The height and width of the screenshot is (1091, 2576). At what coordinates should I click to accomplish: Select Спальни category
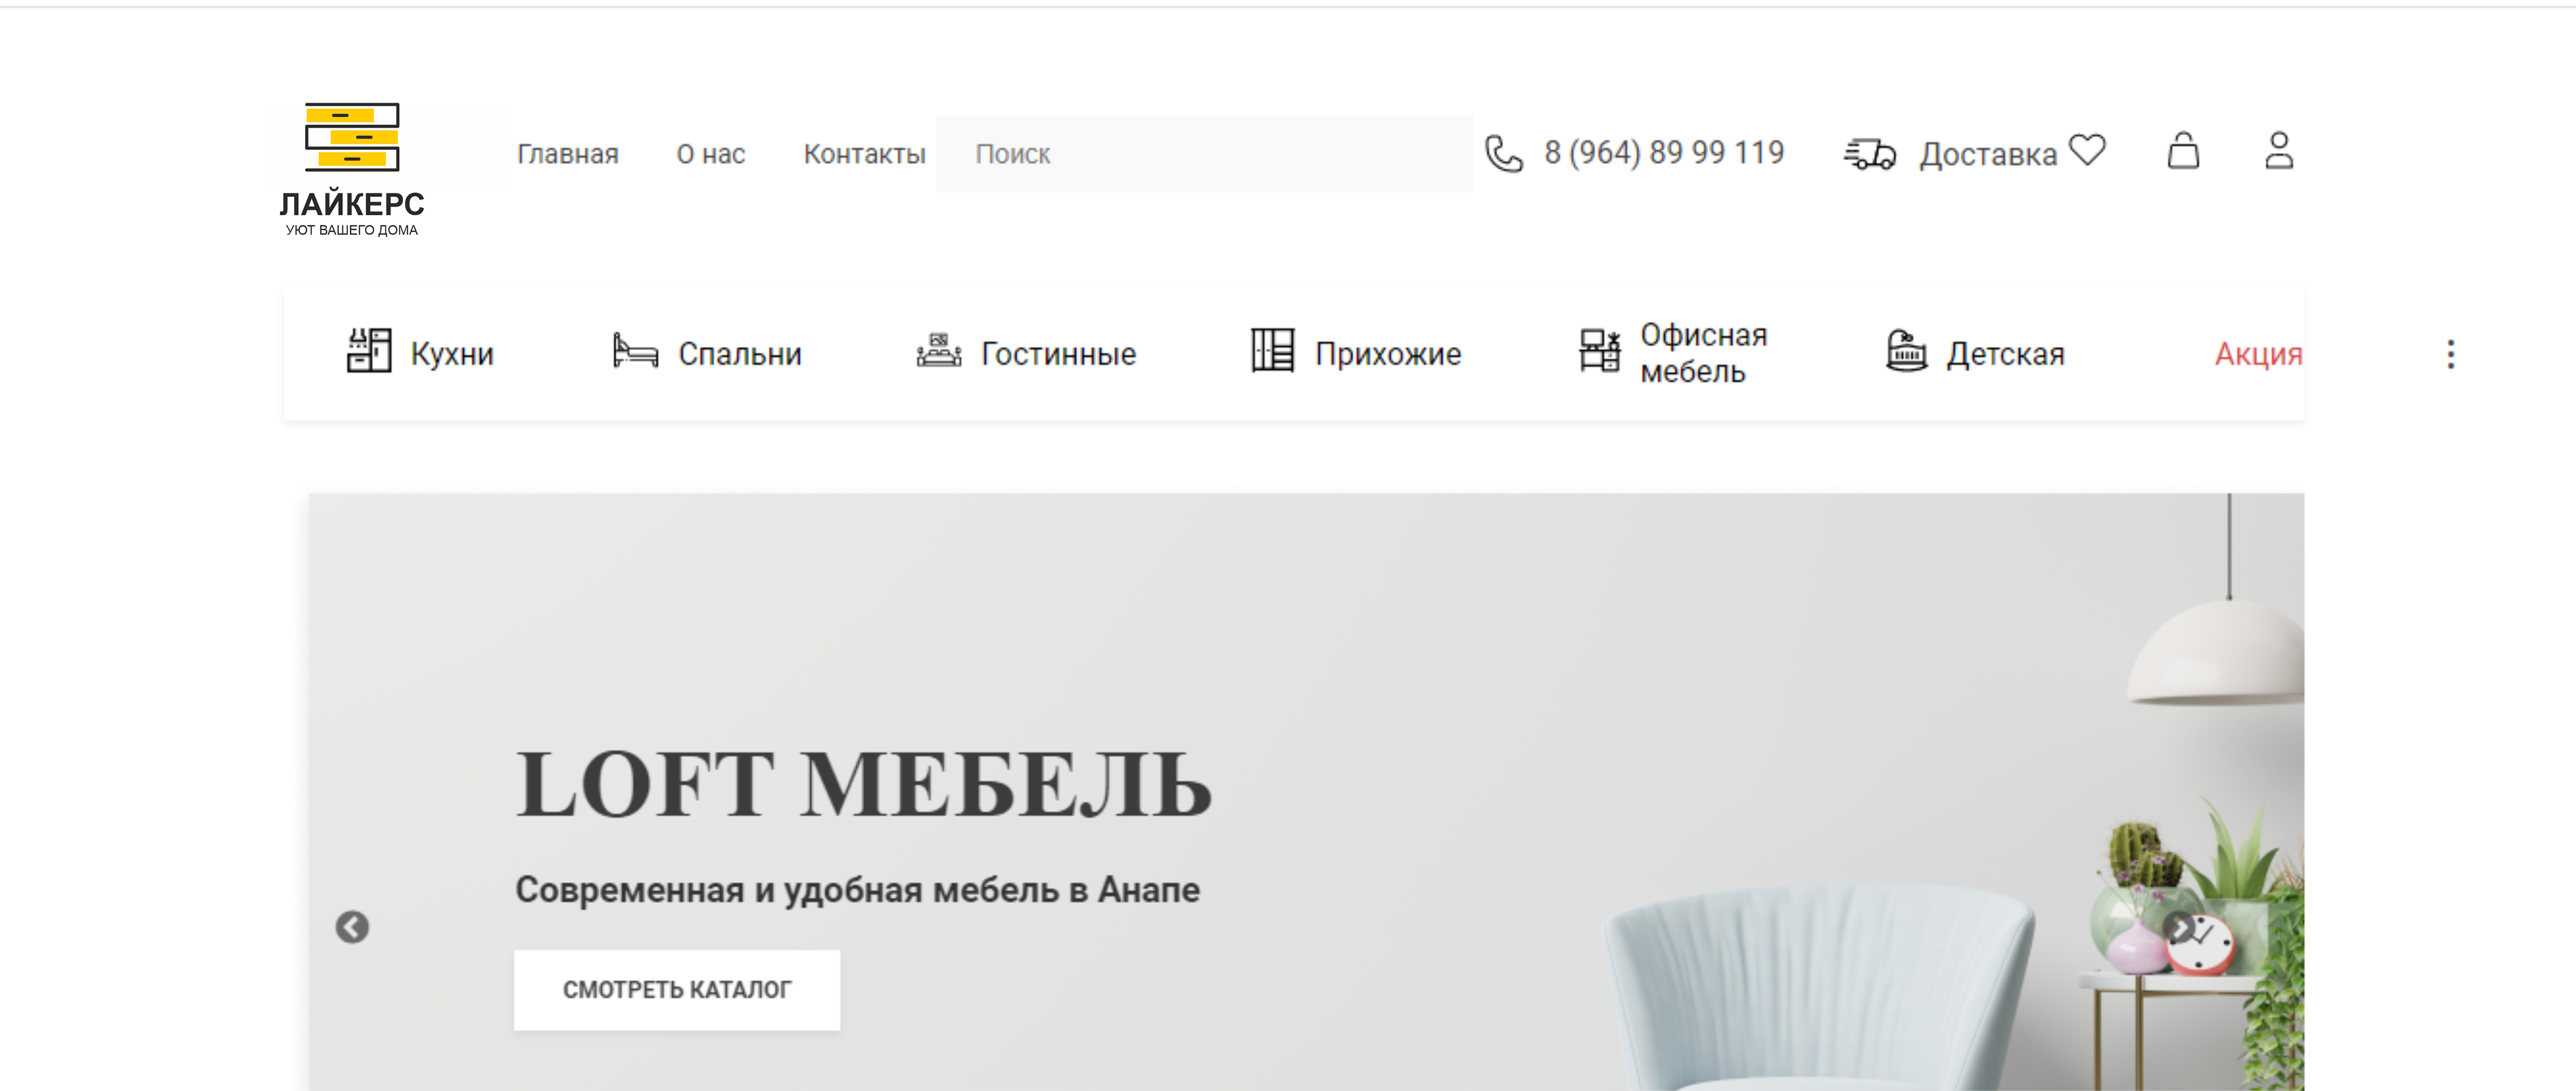click(740, 353)
